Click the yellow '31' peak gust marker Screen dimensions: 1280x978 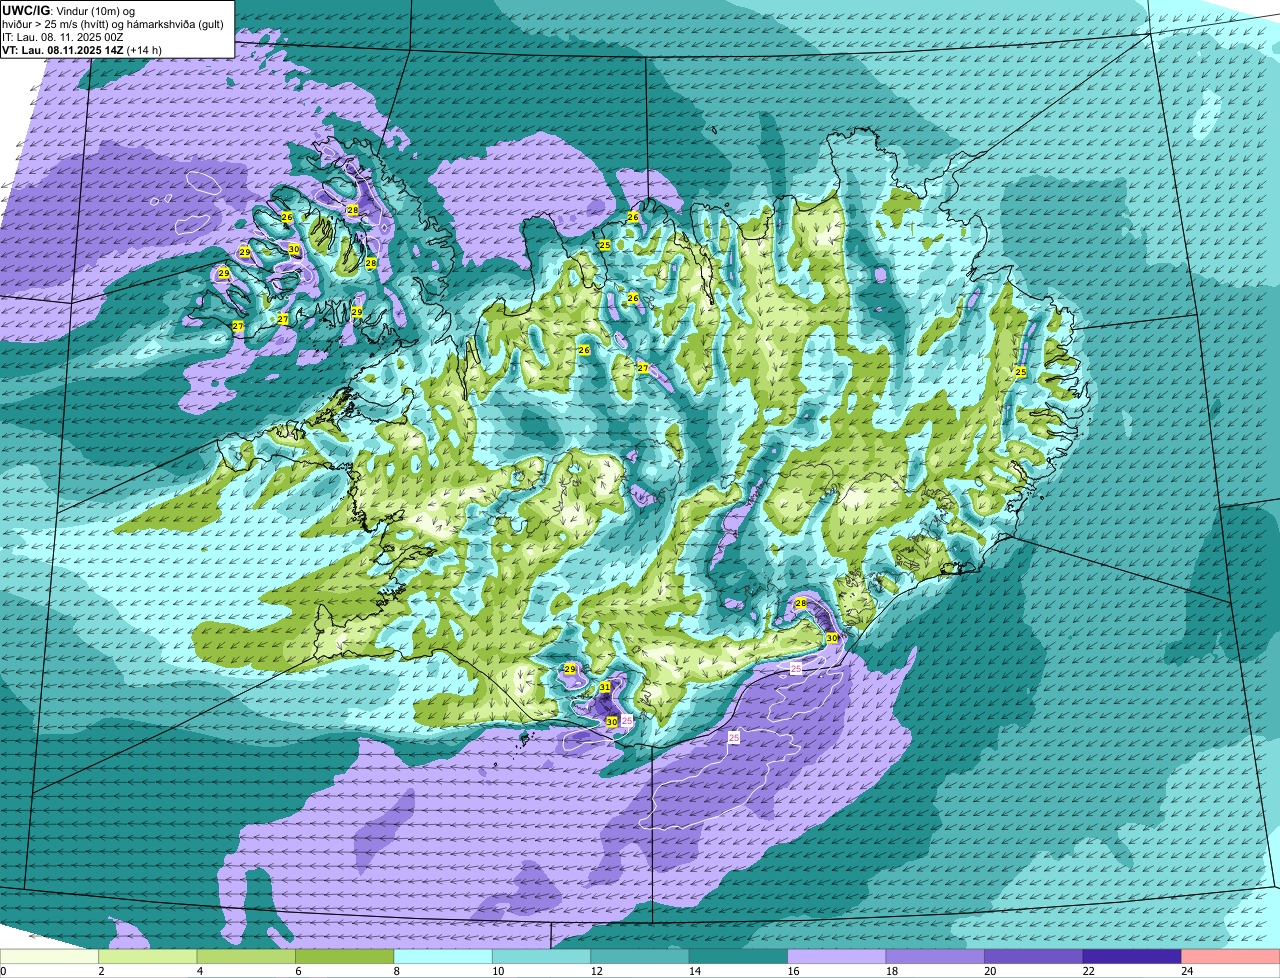(605, 687)
